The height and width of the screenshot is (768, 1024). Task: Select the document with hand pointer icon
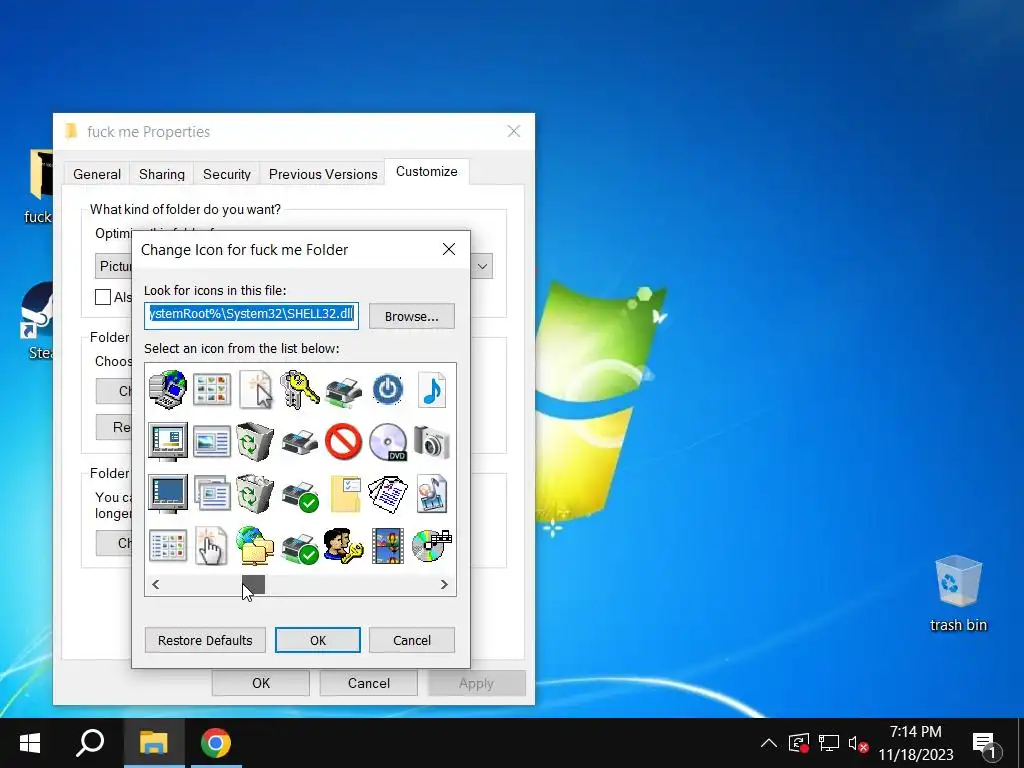coord(211,546)
